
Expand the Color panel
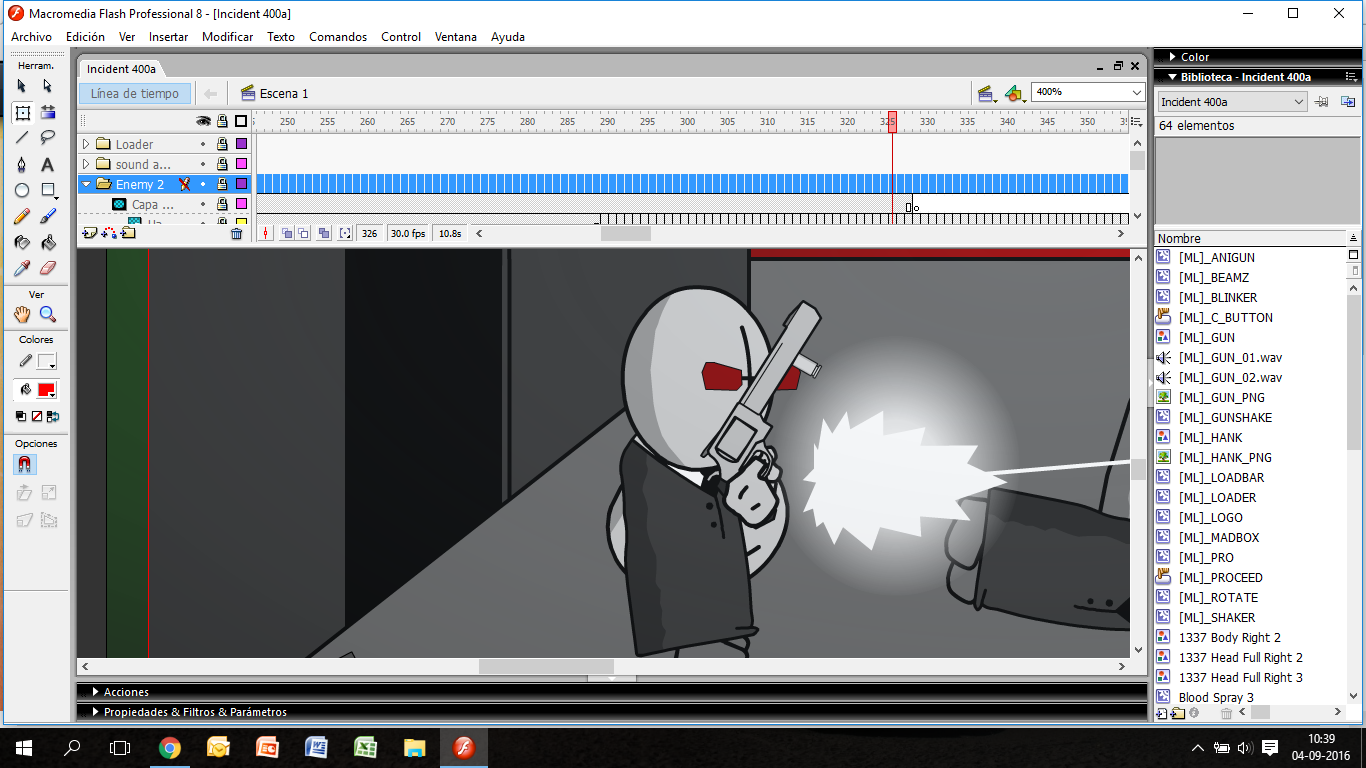tap(1173, 57)
